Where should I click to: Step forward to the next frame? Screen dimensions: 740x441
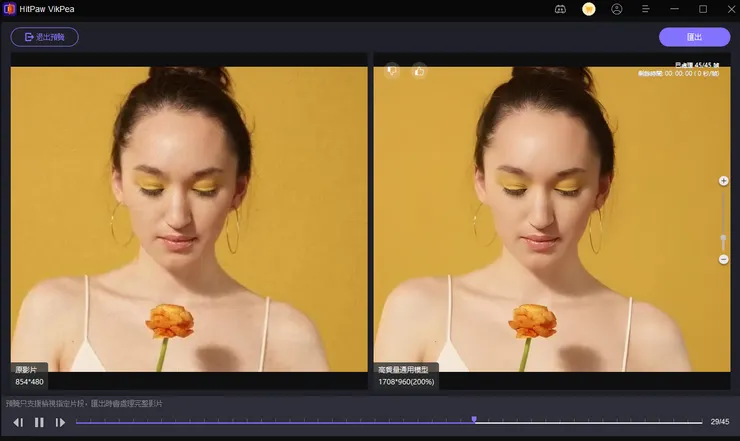[60, 422]
